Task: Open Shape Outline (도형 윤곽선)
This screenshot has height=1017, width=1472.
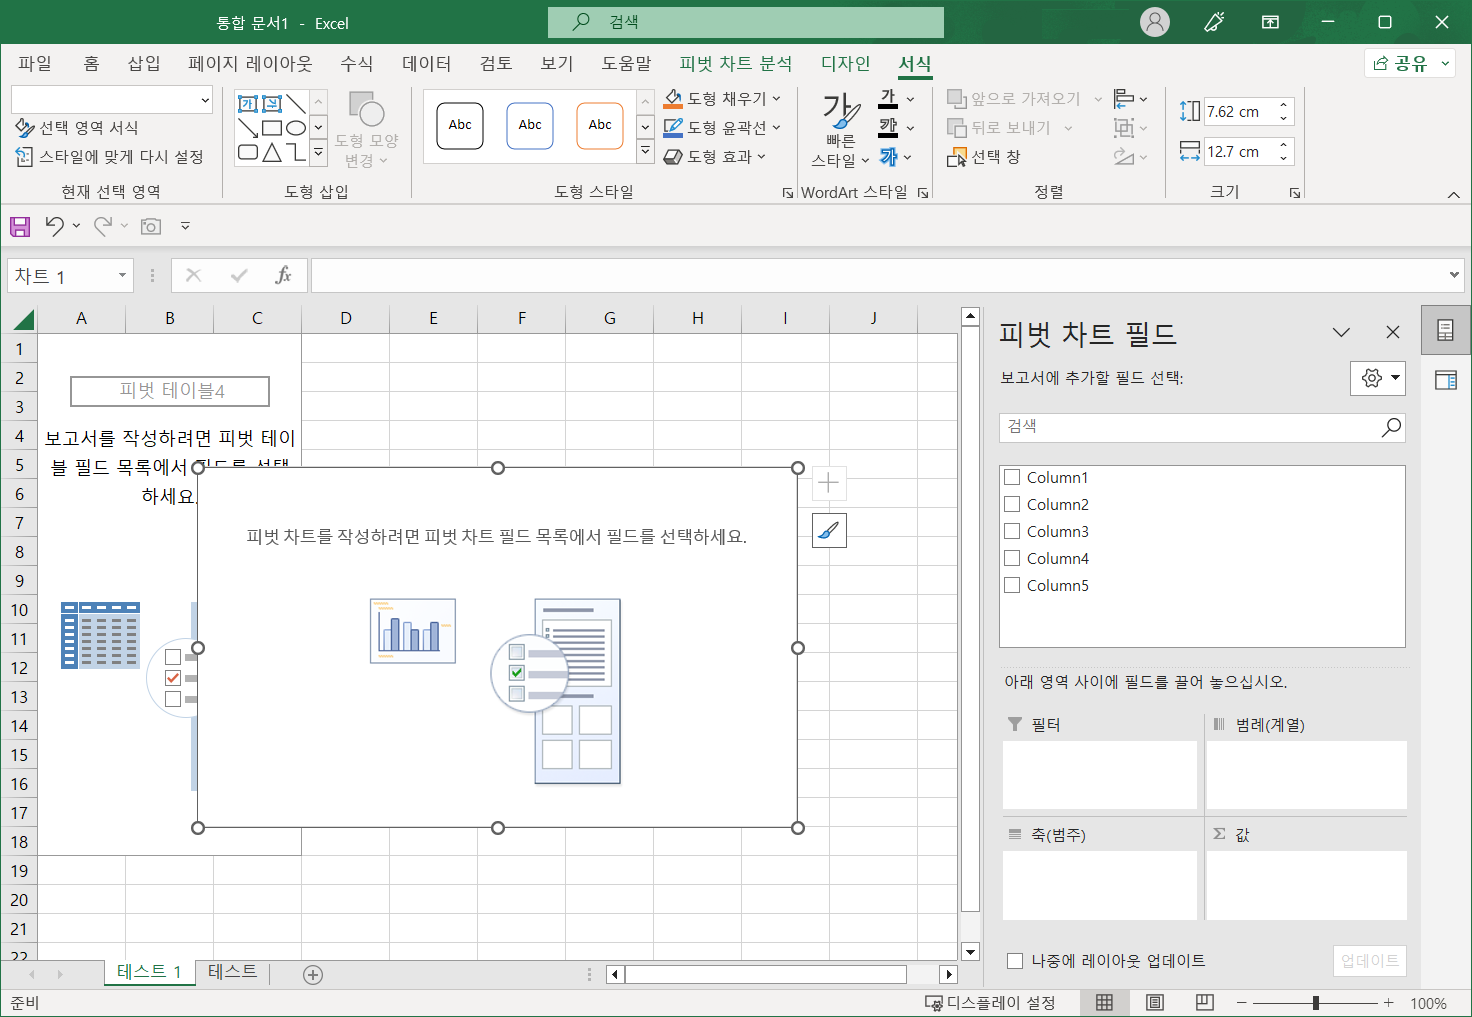Action: click(x=722, y=128)
